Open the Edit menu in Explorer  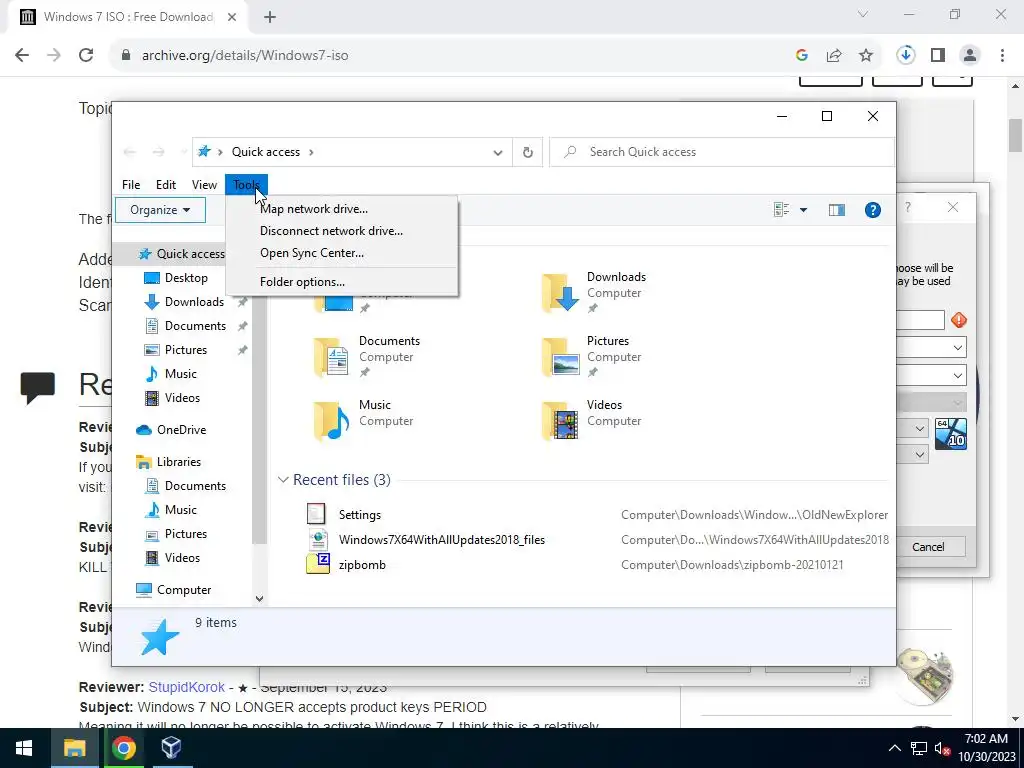[x=166, y=185]
